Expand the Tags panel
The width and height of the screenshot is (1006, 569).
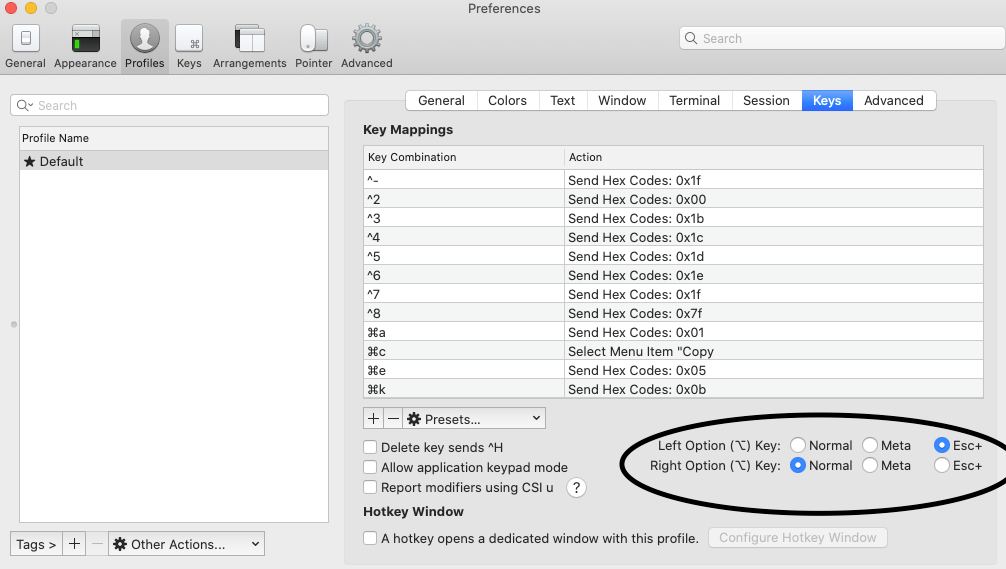click(36, 544)
